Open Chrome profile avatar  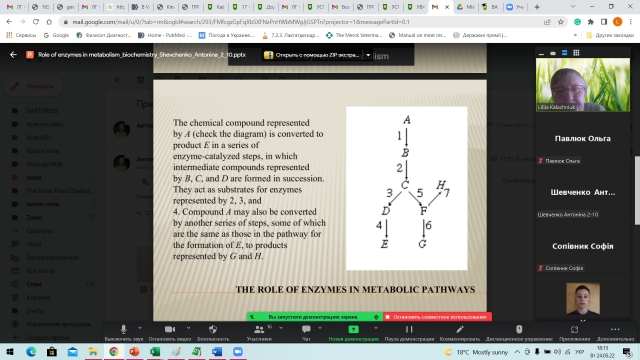(618, 22)
